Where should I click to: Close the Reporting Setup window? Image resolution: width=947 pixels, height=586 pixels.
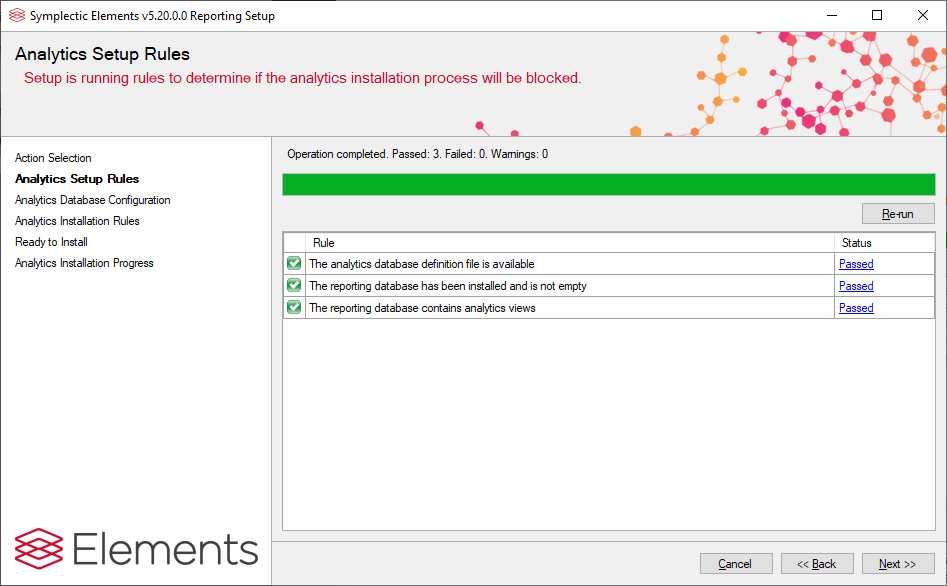tap(923, 15)
